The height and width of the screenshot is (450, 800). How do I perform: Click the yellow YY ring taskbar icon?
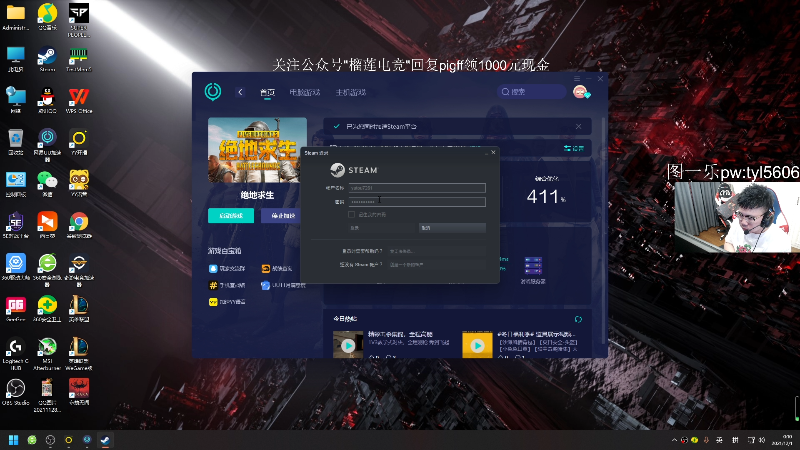(x=68, y=440)
